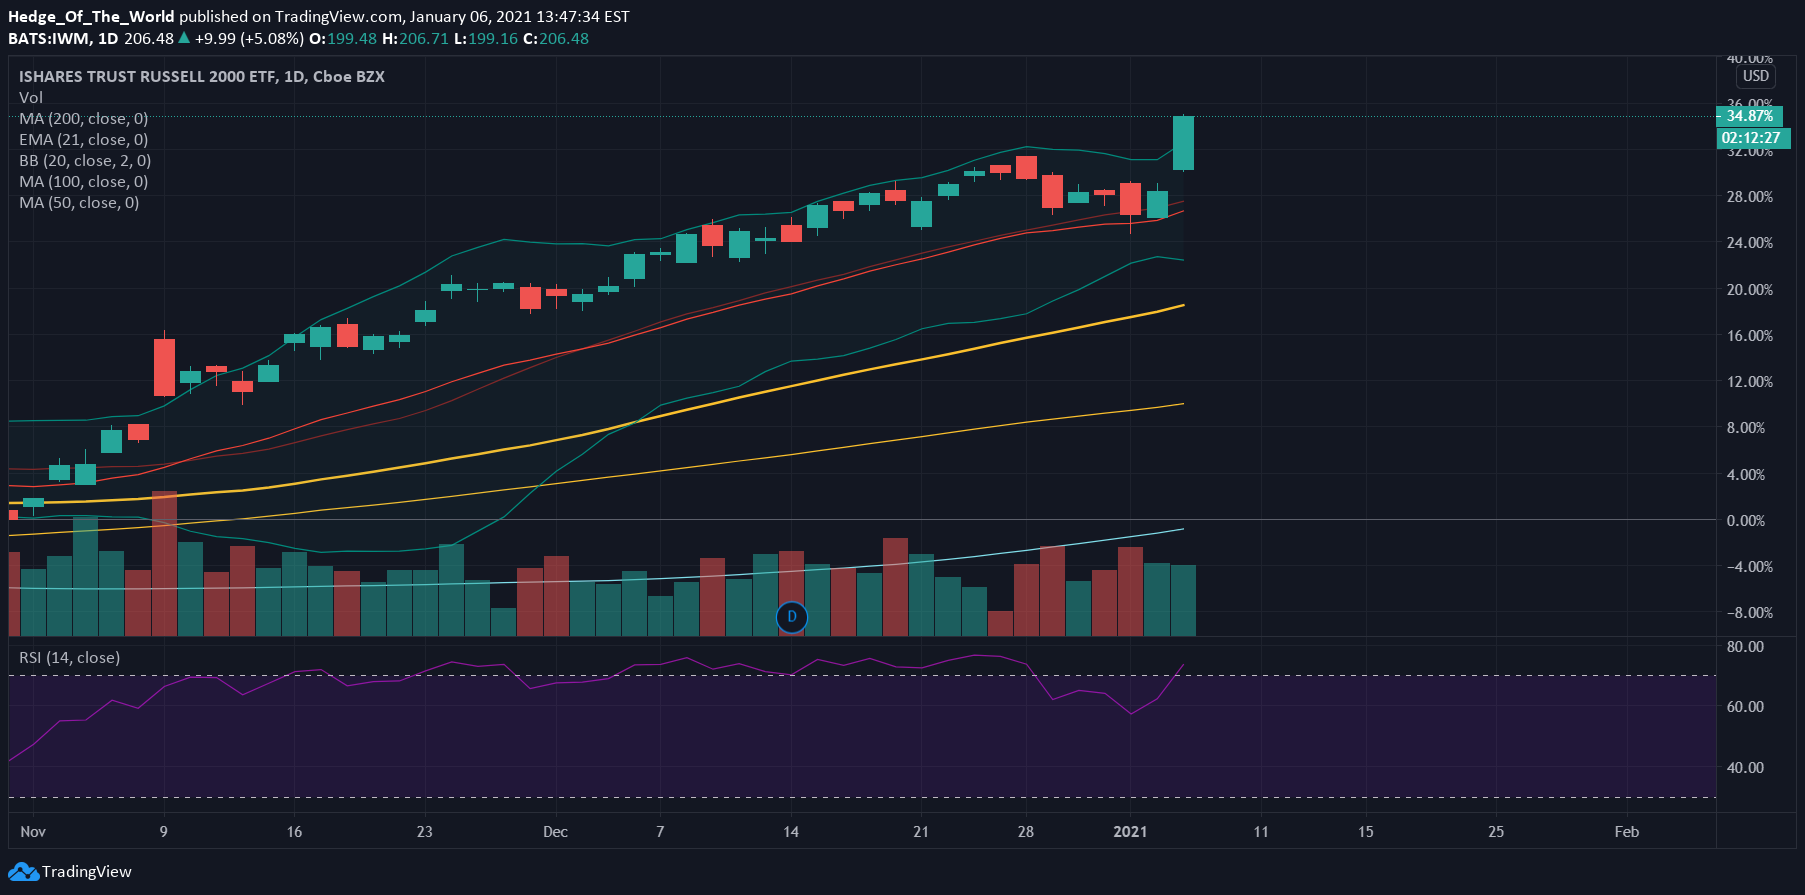1805x895 pixels.
Task: Click the high value H:206.71
Action: (x=415, y=38)
